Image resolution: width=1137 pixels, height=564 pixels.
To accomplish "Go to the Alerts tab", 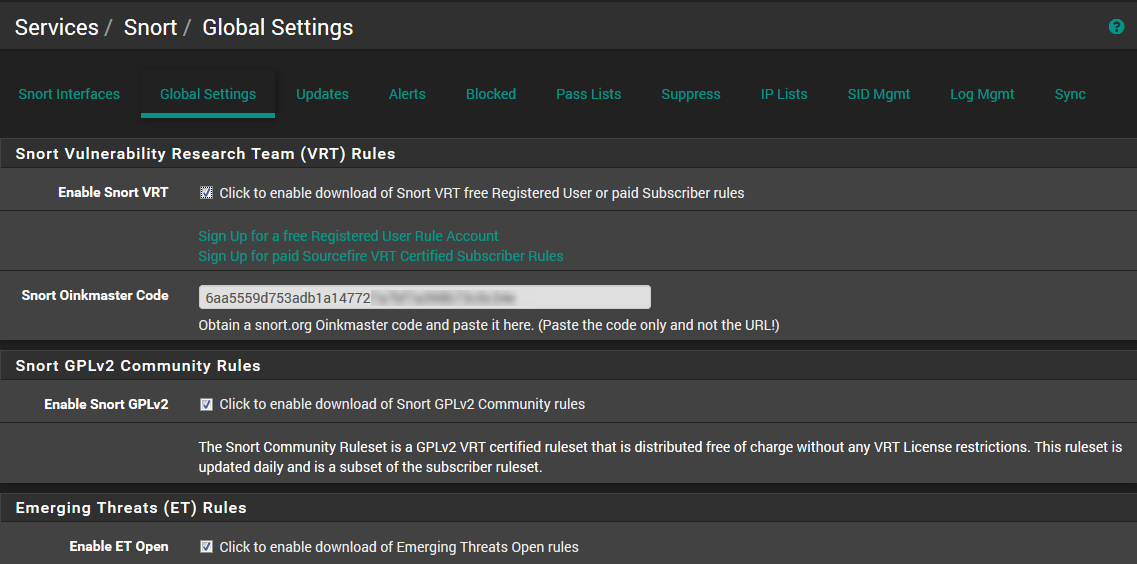I will click(408, 94).
